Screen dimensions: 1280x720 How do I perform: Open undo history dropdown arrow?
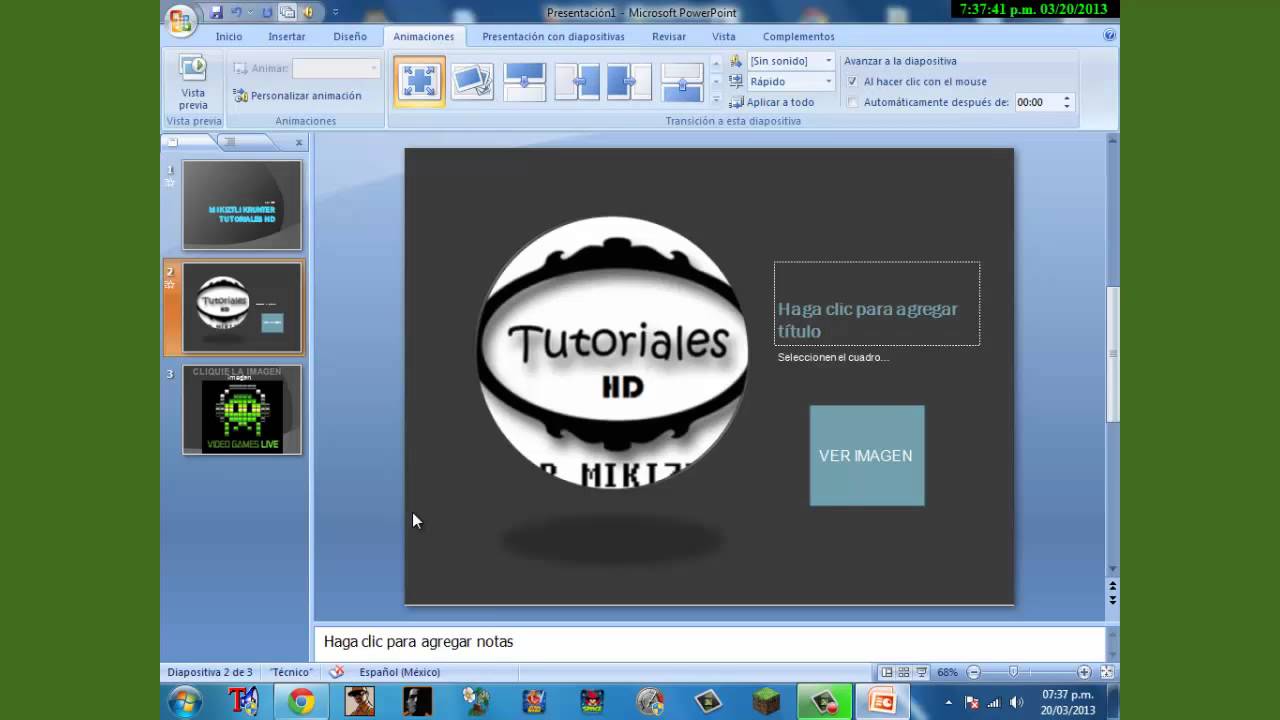[x=250, y=12]
